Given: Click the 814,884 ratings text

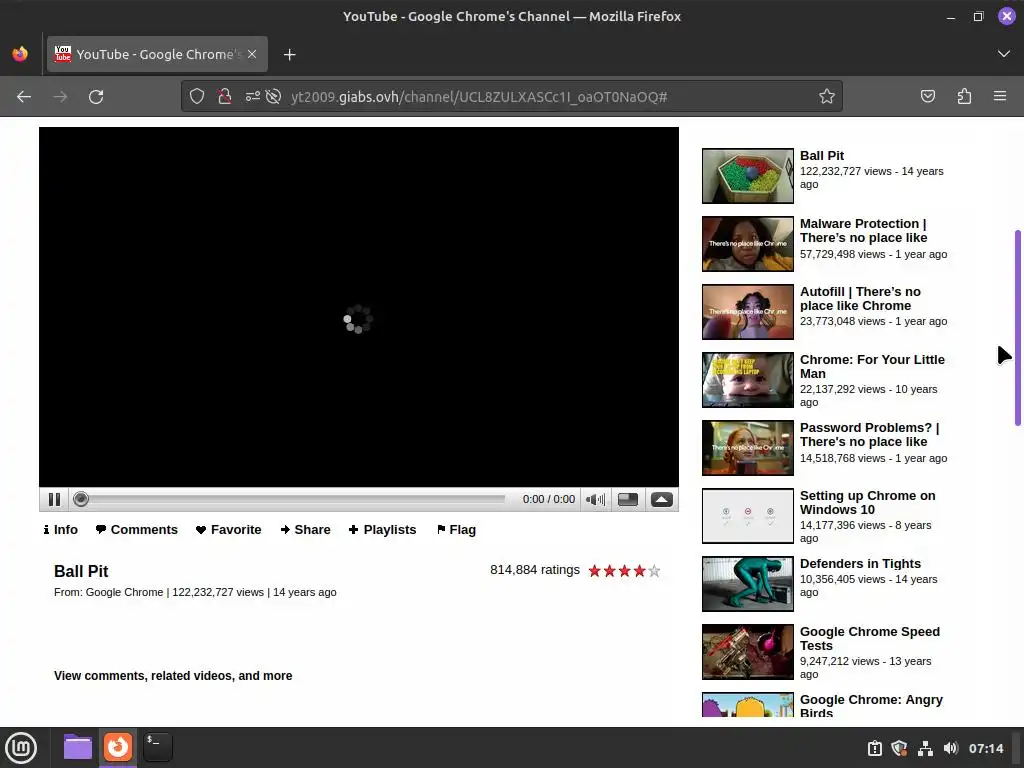Looking at the screenshot, I should pyautogui.click(x=535, y=570).
